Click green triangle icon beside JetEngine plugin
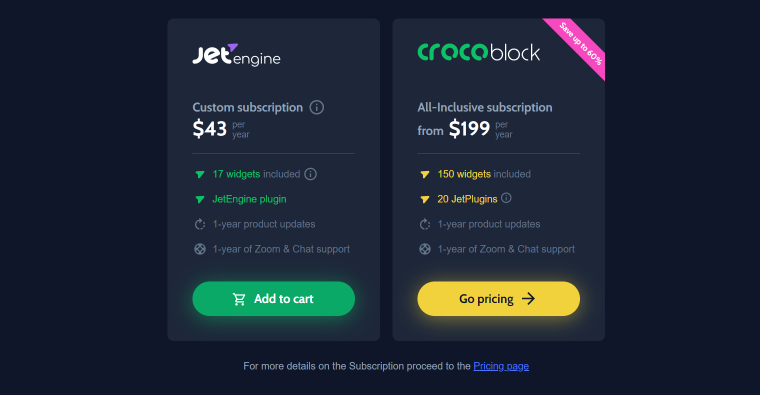 199,199
